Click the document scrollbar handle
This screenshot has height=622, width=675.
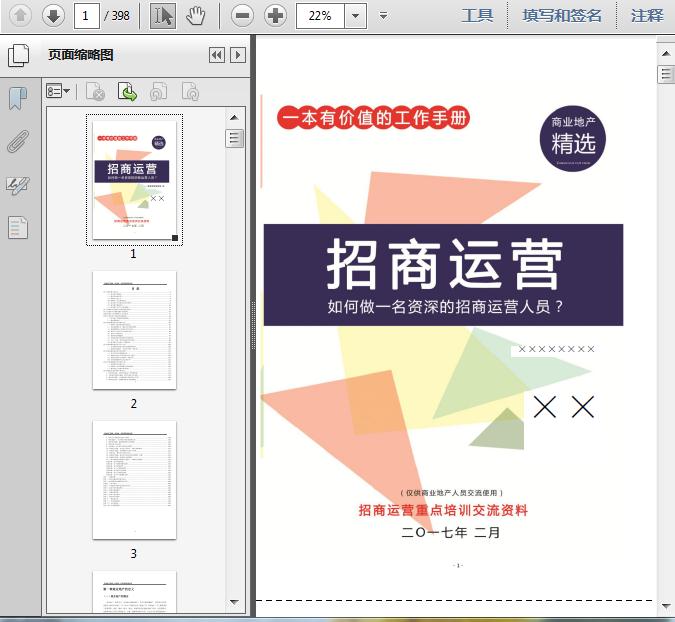(666, 74)
